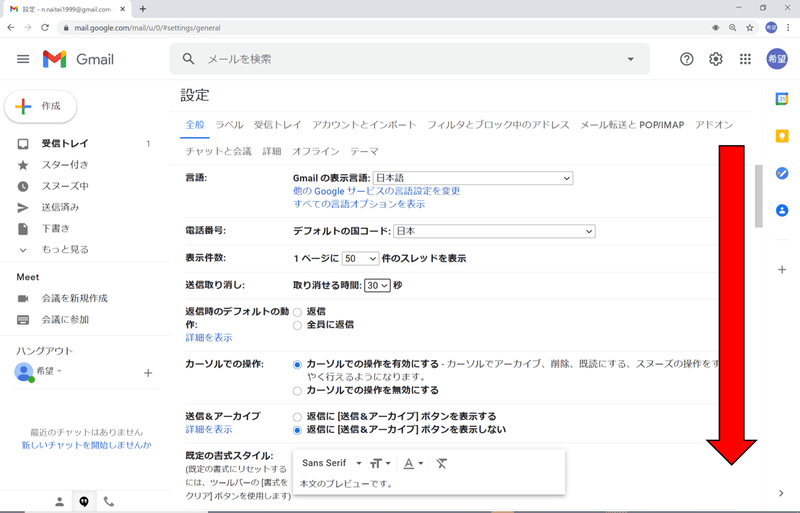Viewport: 800px width, 513px height.
Task: Click the plus icon to get add-ons
Action: point(782,270)
